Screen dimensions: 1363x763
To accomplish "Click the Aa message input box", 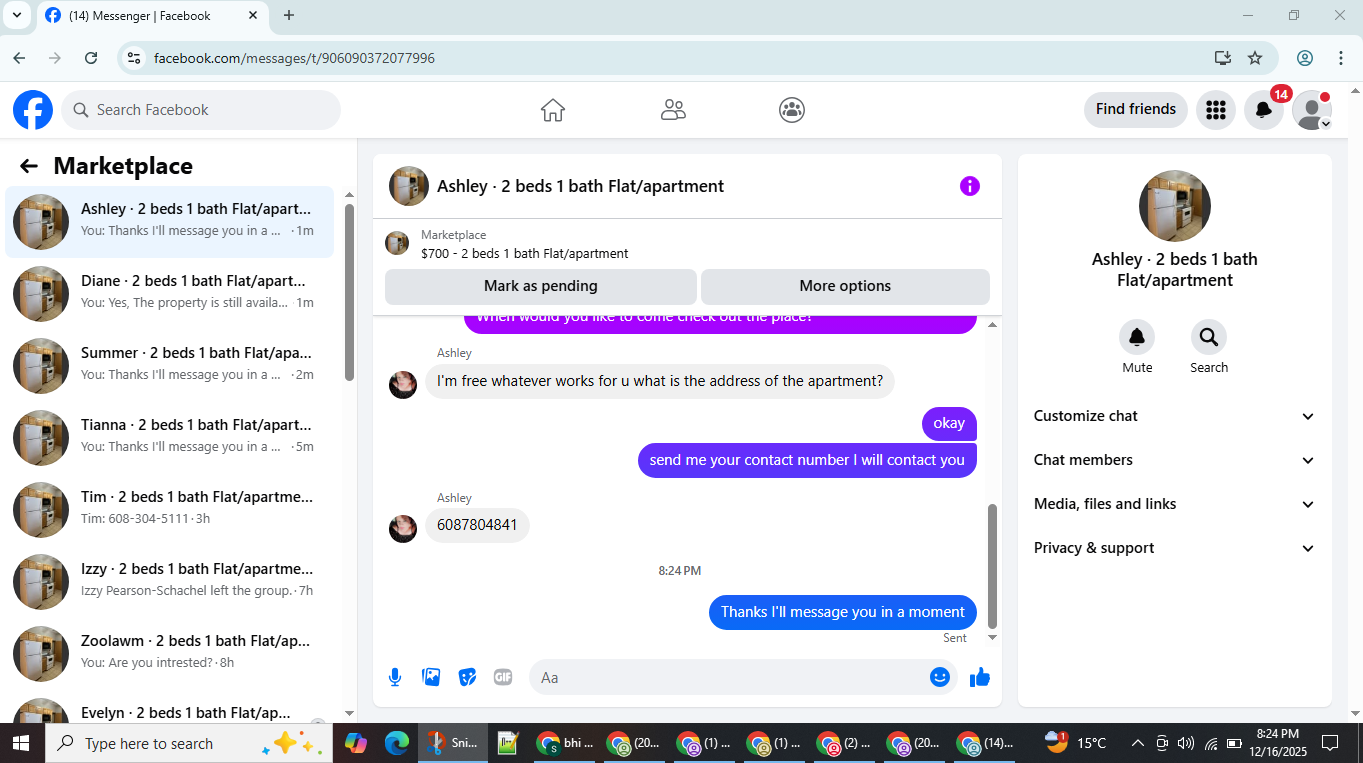I will point(743,677).
